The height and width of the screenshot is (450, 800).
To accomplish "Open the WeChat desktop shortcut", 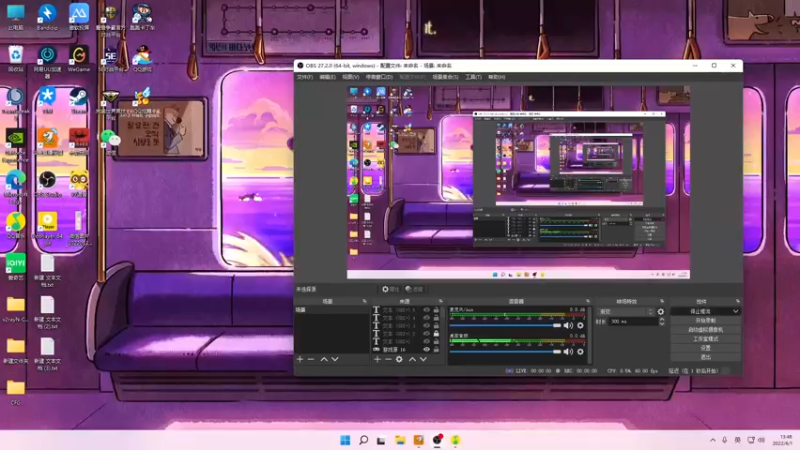I will pyautogui.click(x=110, y=143).
